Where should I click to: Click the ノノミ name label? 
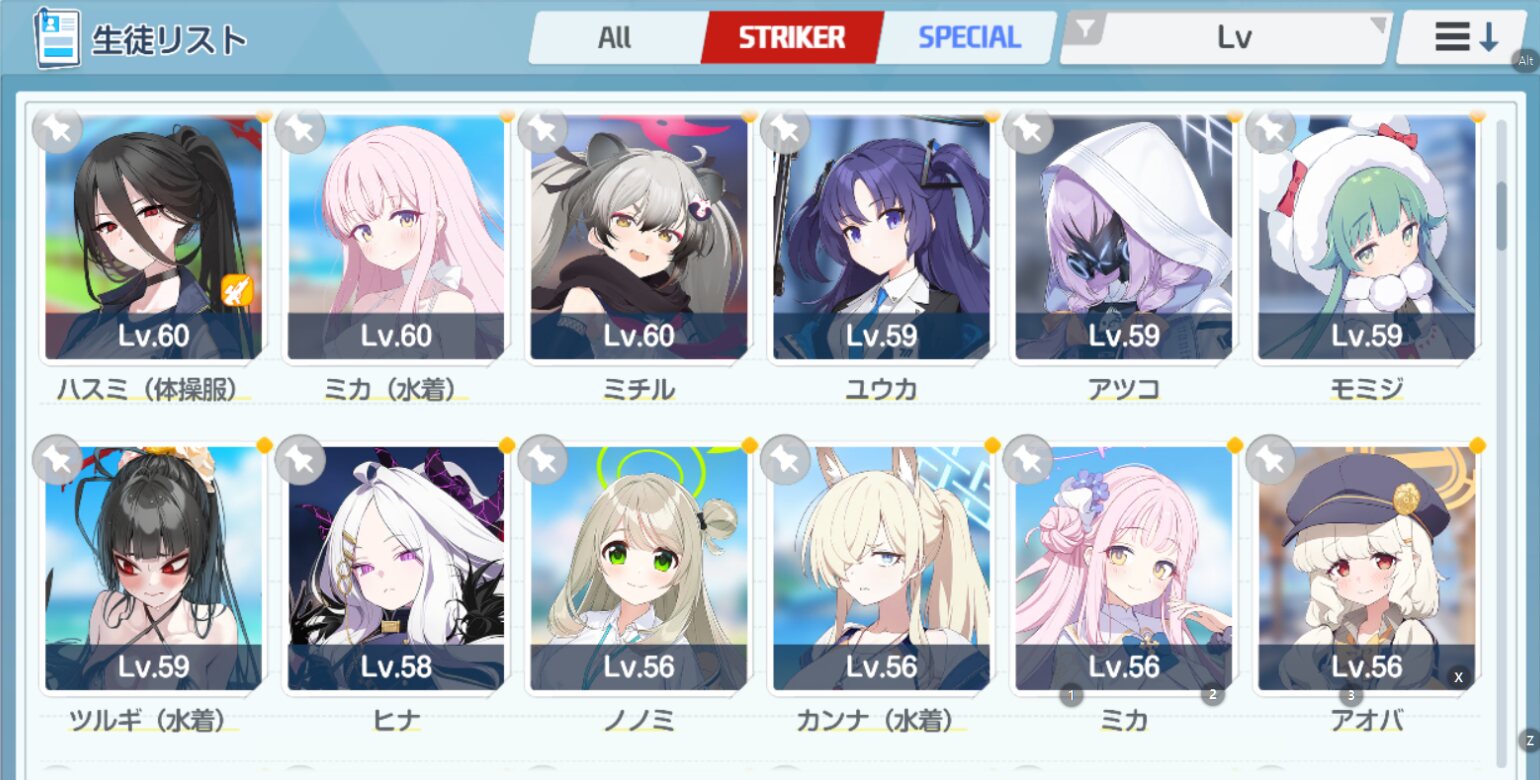[x=639, y=720]
